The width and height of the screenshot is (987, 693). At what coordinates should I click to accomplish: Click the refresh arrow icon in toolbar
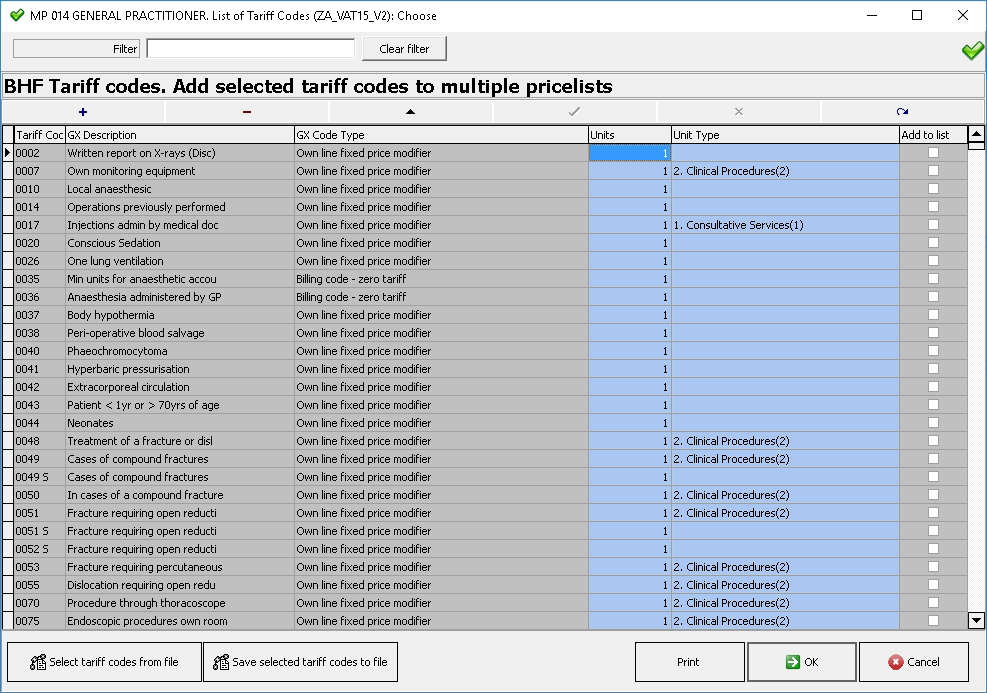point(902,112)
